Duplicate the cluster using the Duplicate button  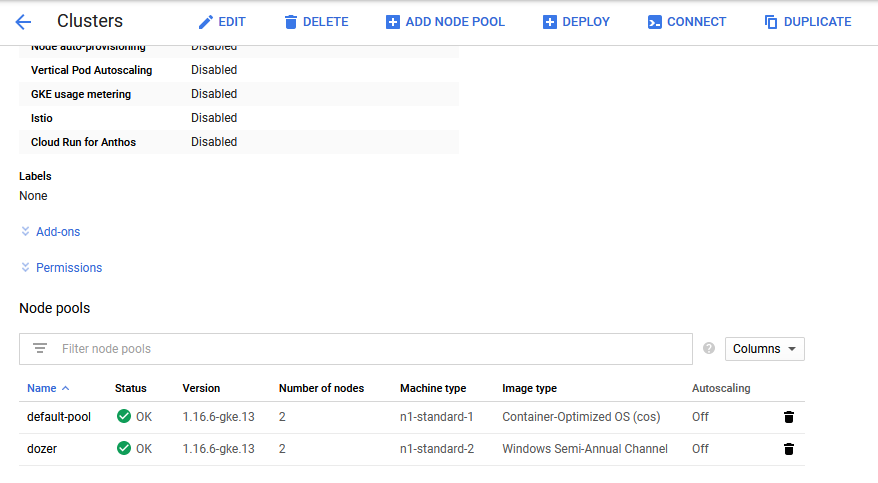[807, 22]
